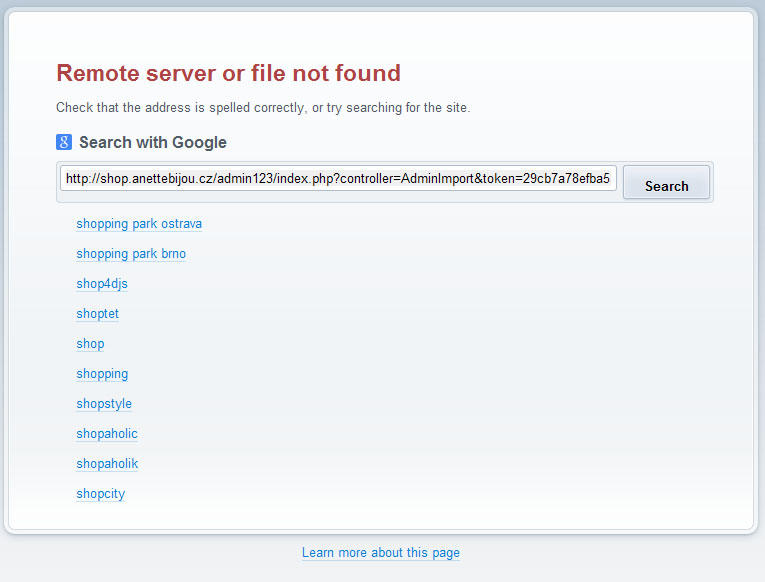
Task: Open the 'shopping park ostrava' suggestion
Action: point(139,224)
